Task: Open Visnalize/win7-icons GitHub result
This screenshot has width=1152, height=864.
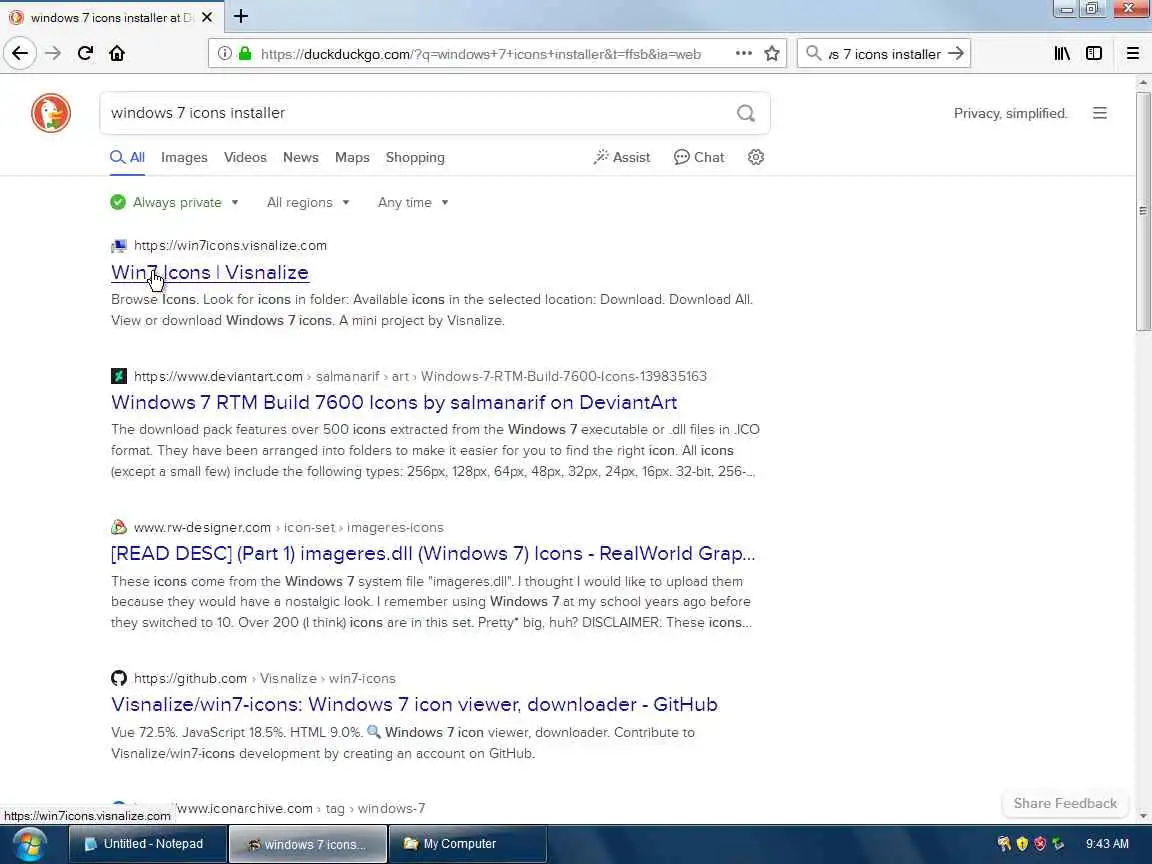Action: pos(414,705)
